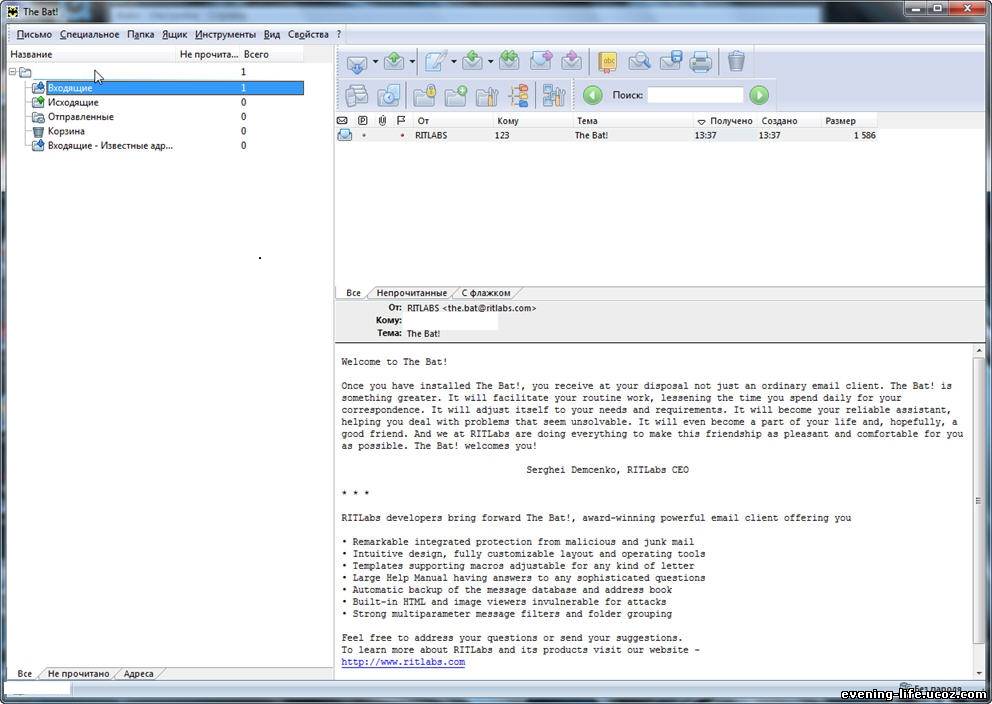Click the stacked envelopes icon in second toolbar row
This screenshot has height=704, width=992.
point(357,96)
